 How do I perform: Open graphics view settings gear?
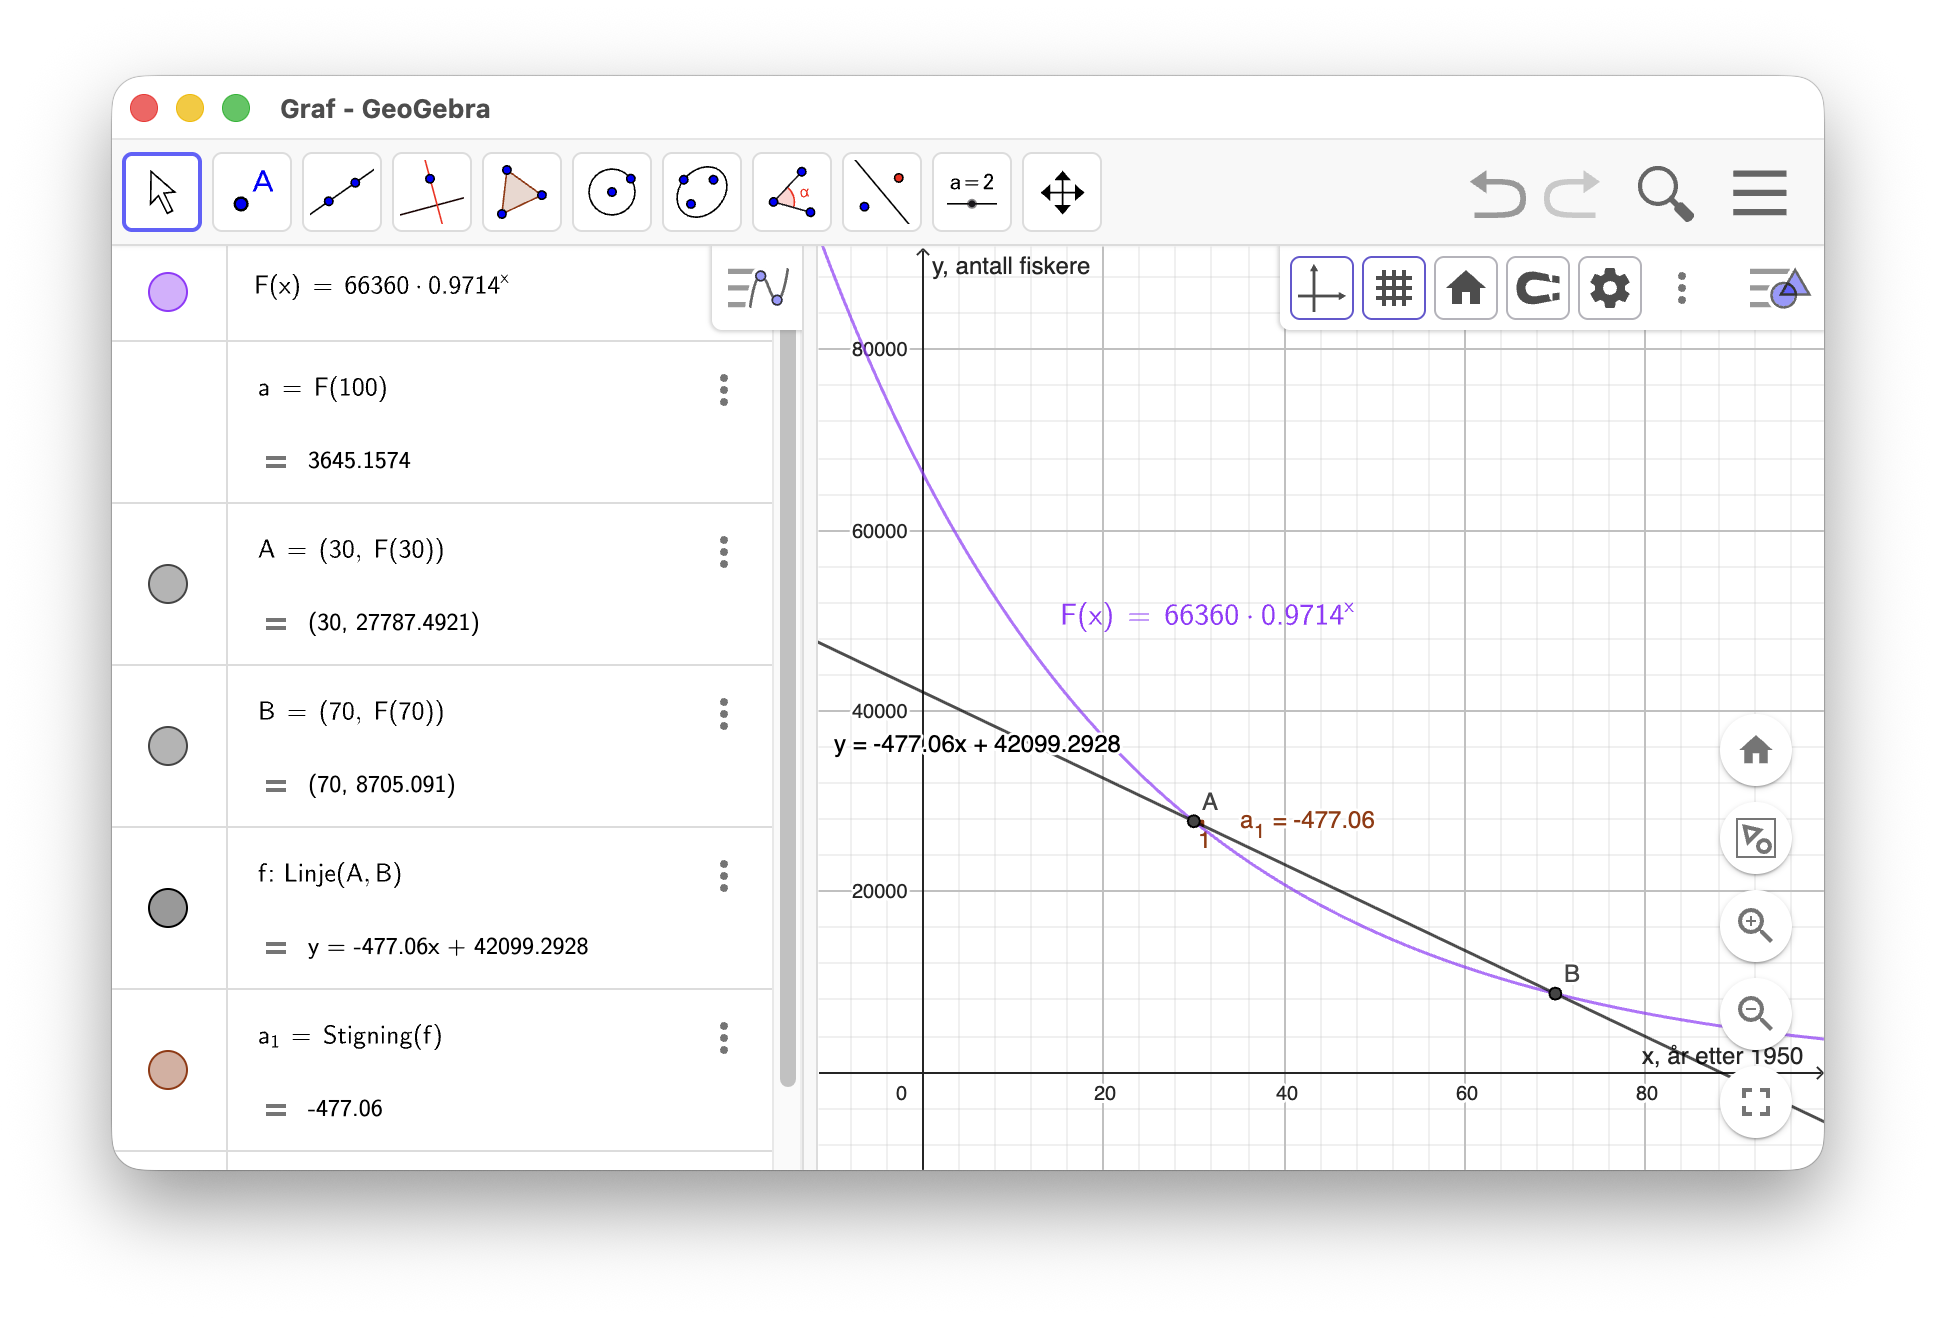[1610, 288]
